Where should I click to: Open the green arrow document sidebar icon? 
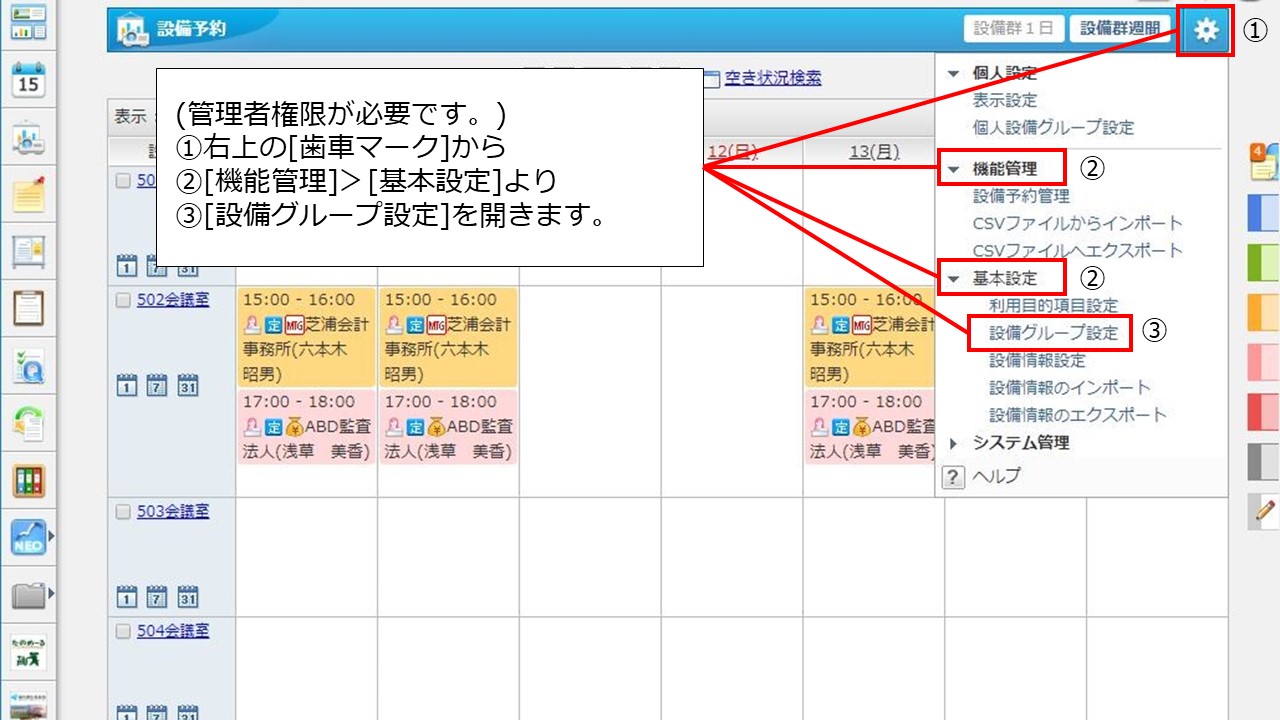click(x=29, y=424)
